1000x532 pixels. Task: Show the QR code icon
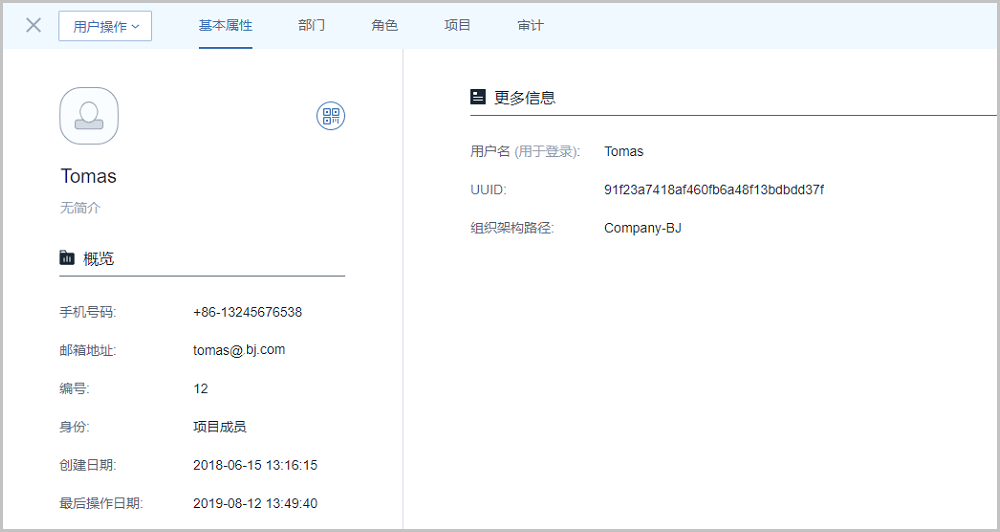(x=330, y=116)
